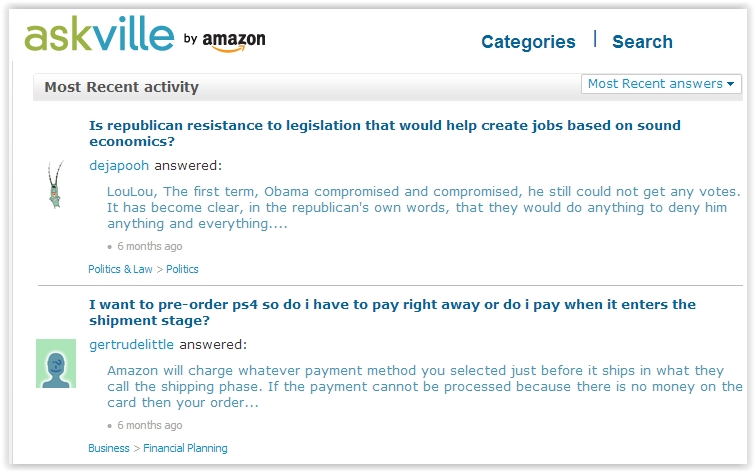Click the Most Recent activity header

click(x=122, y=87)
